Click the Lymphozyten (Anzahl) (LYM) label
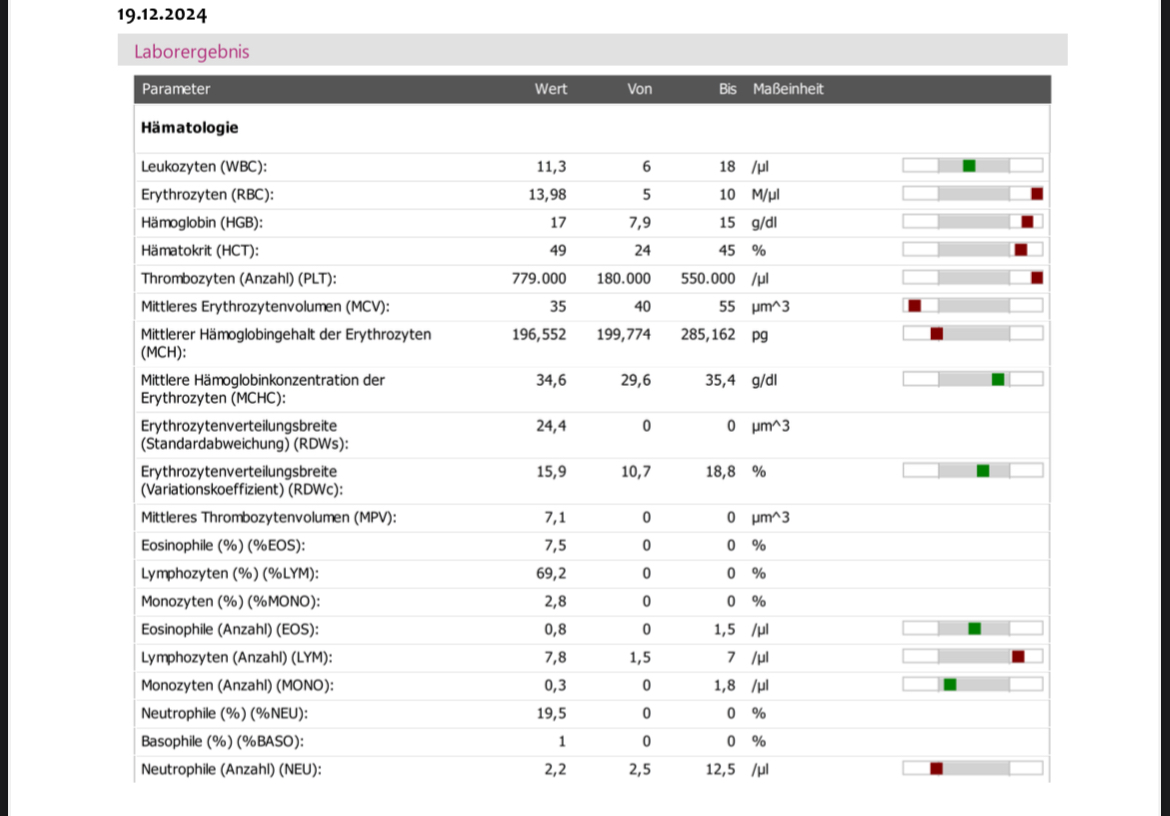Screen dimensions: 1170x816 (237, 657)
